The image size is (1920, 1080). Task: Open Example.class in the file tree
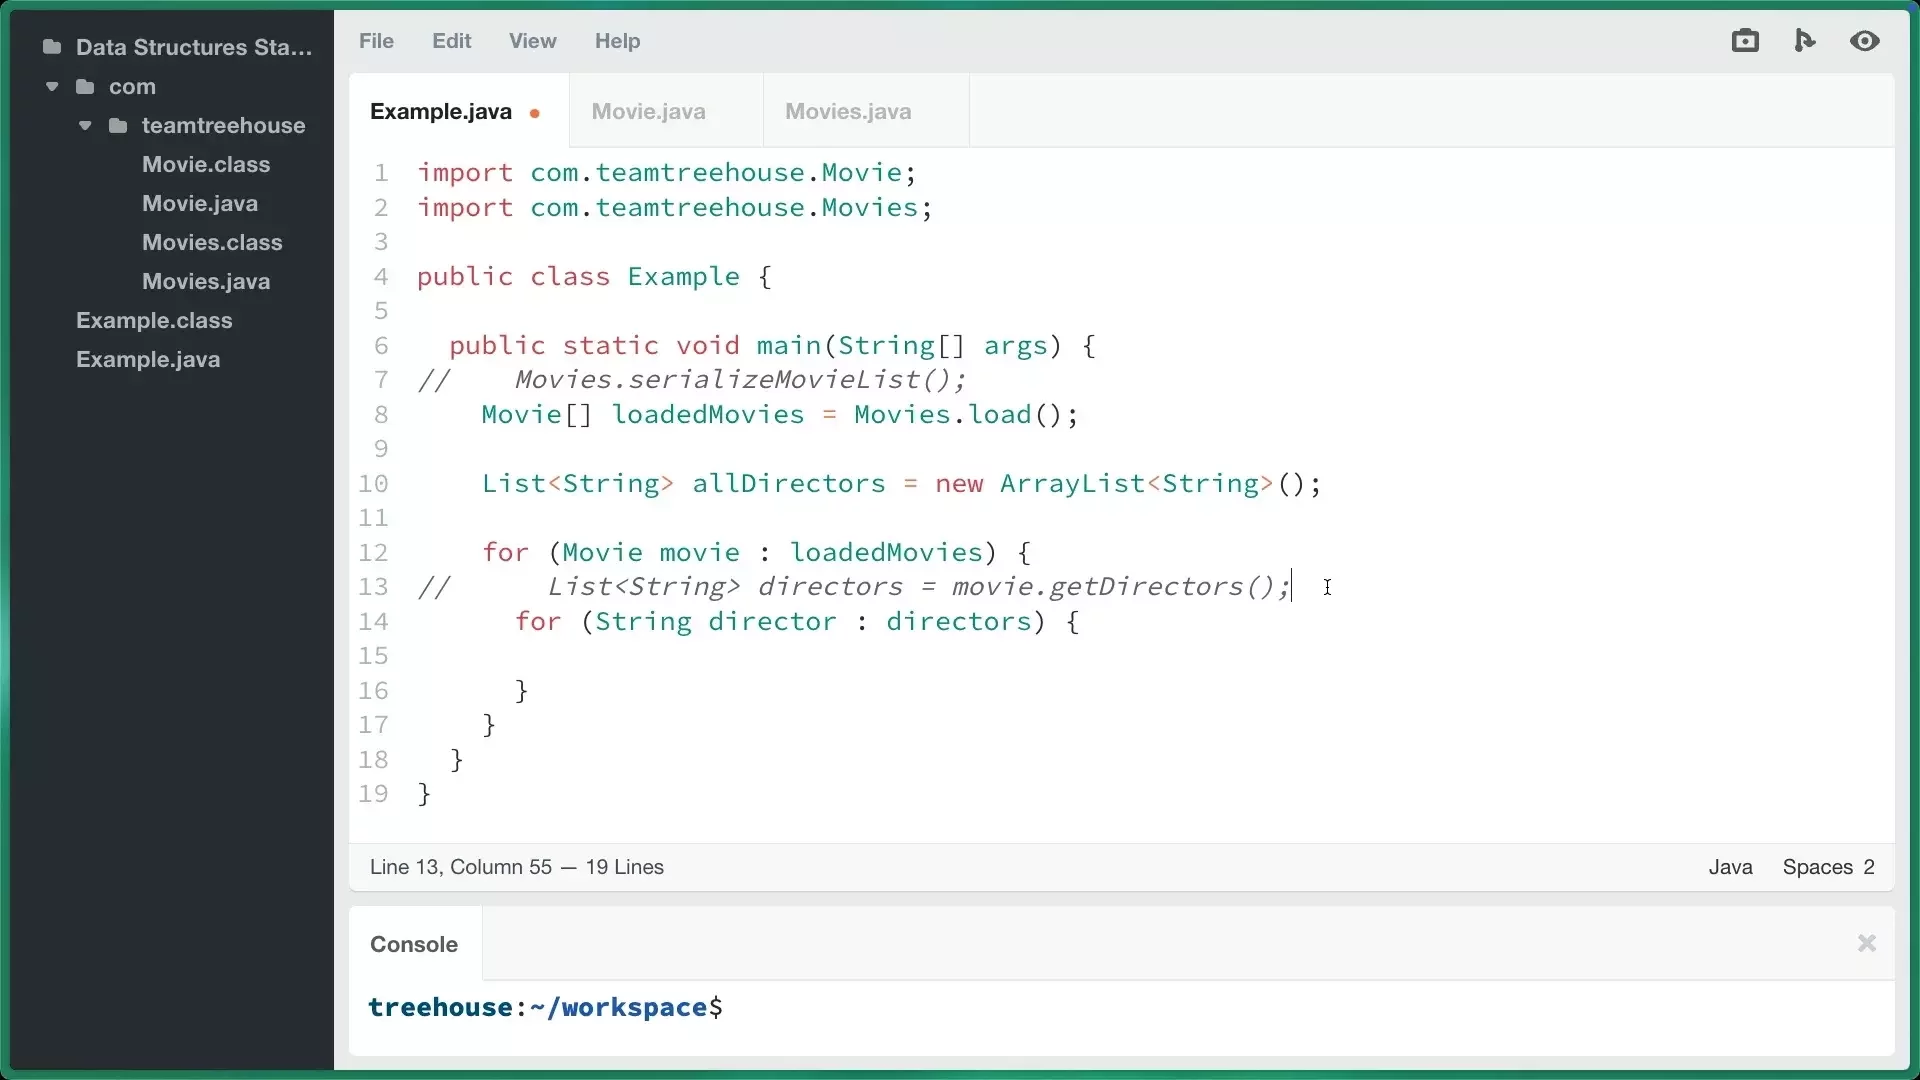154,320
